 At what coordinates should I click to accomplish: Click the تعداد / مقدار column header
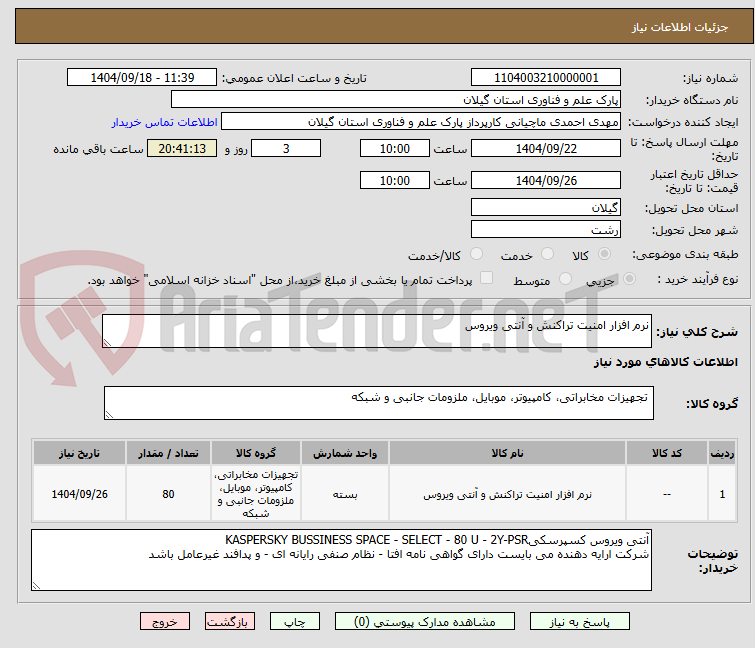[x=168, y=453]
